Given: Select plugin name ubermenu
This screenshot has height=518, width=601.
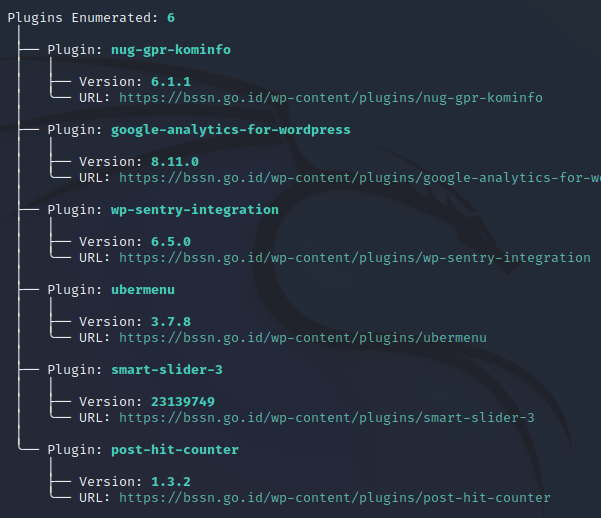Looking at the screenshot, I should (143, 290).
